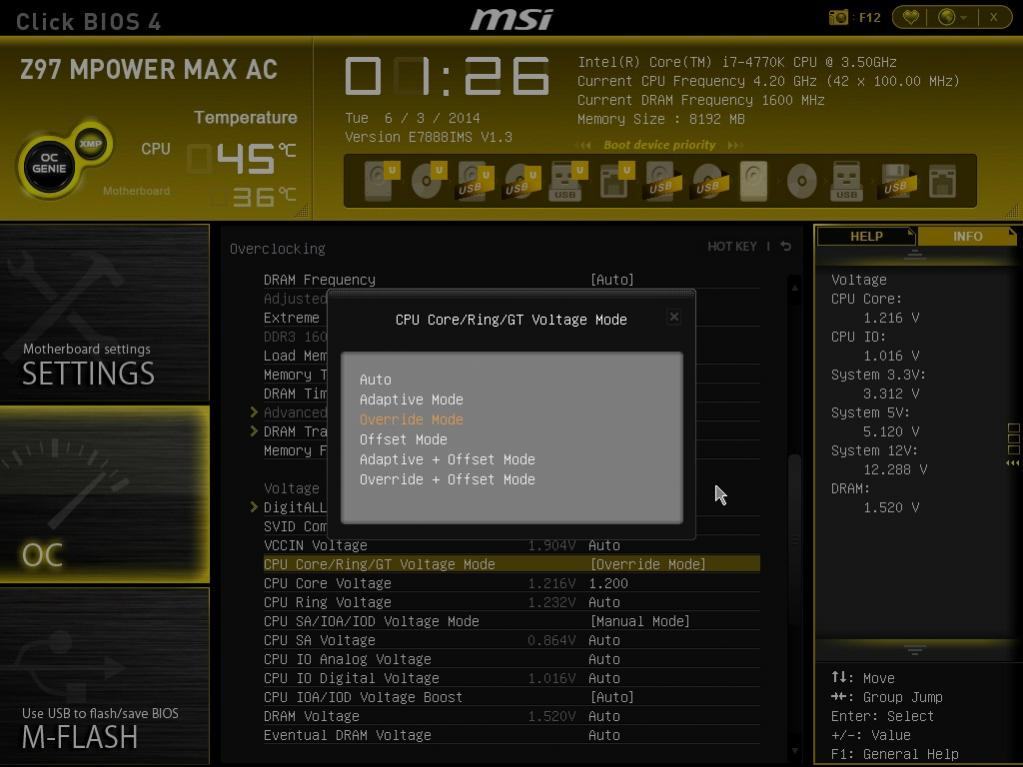Screen dimensions: 1023x767
Task: Select the legacy USB CD/DVD boot icon
Action: point(709,180)
